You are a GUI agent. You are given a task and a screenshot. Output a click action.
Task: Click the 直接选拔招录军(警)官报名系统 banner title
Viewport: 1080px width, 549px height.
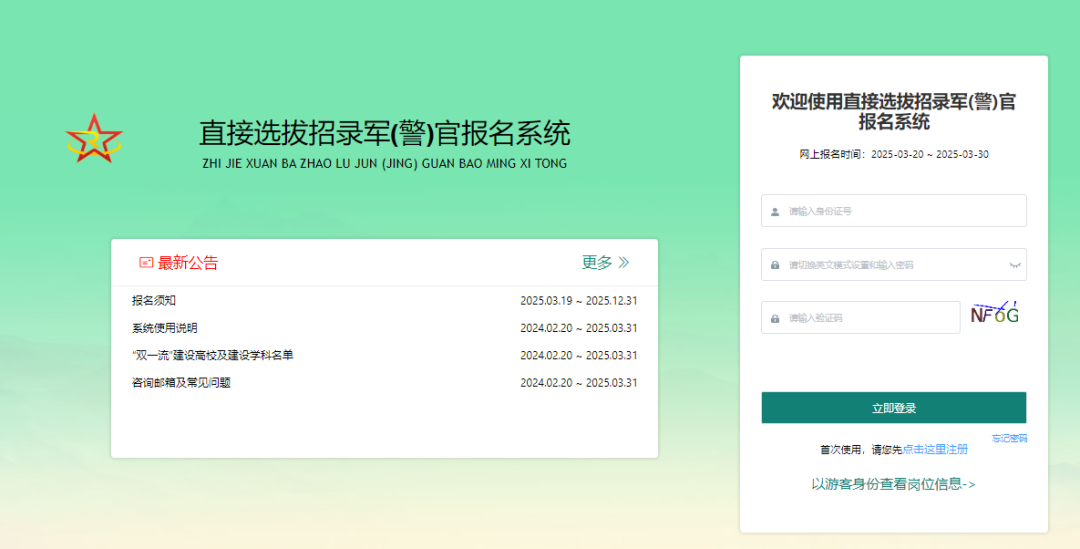[x=384, y=133]
